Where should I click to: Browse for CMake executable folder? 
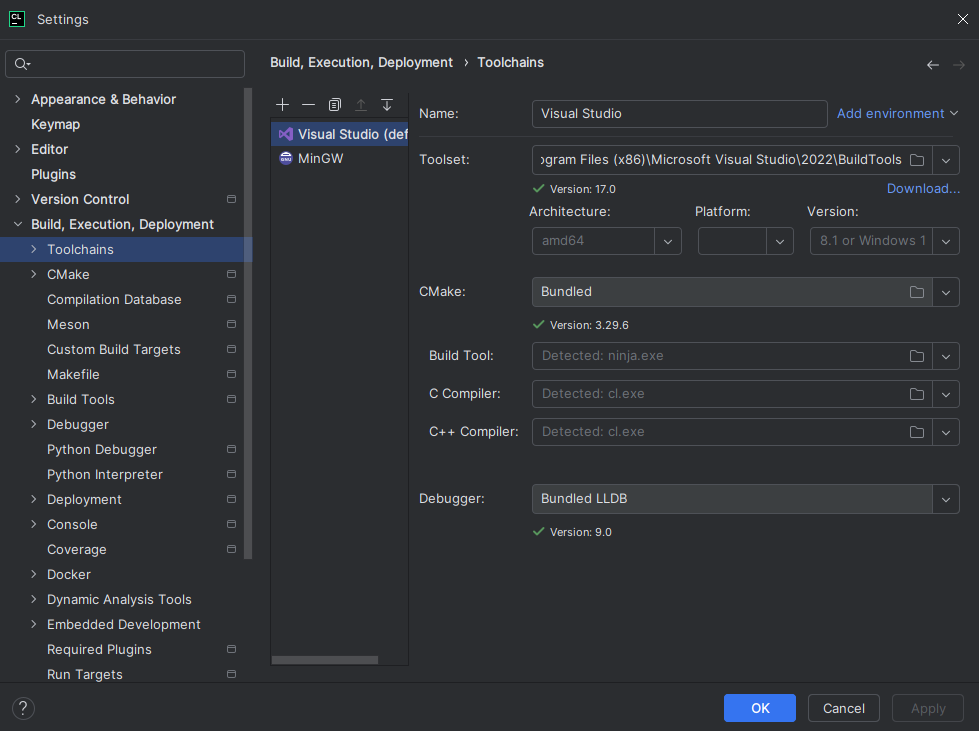[917, 292]
